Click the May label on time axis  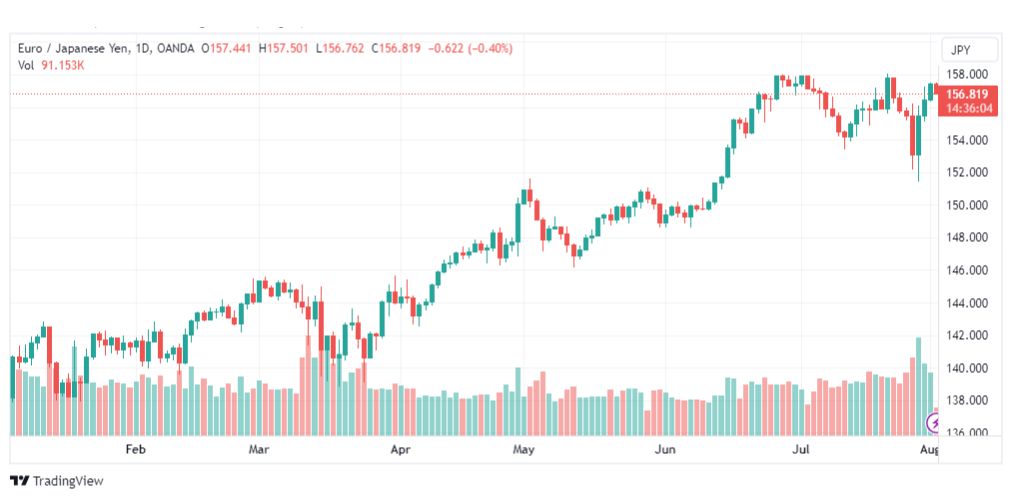click(523, 449)
